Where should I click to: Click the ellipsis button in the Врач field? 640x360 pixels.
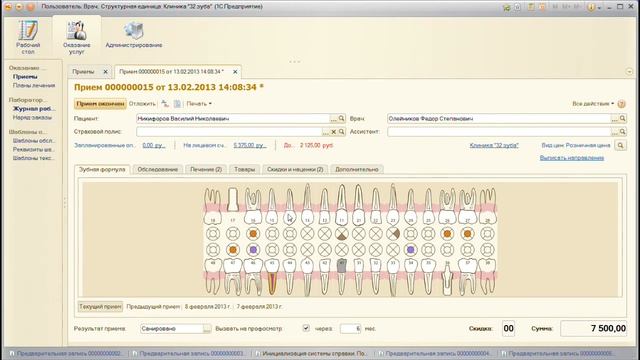[x=614, y=119]
